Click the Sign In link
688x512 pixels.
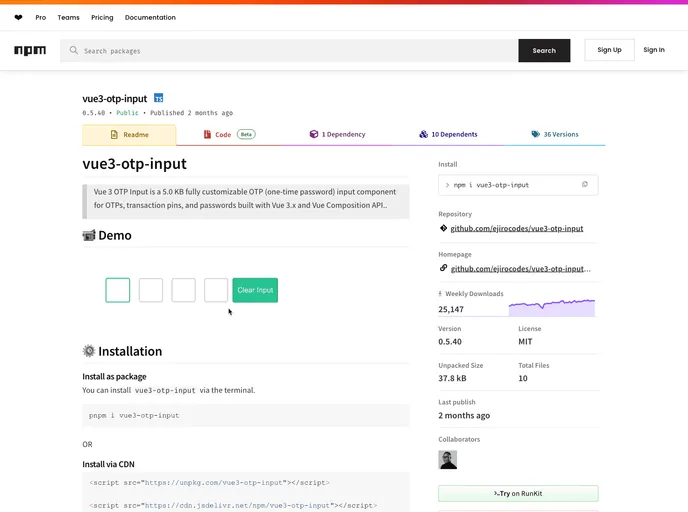654,50
